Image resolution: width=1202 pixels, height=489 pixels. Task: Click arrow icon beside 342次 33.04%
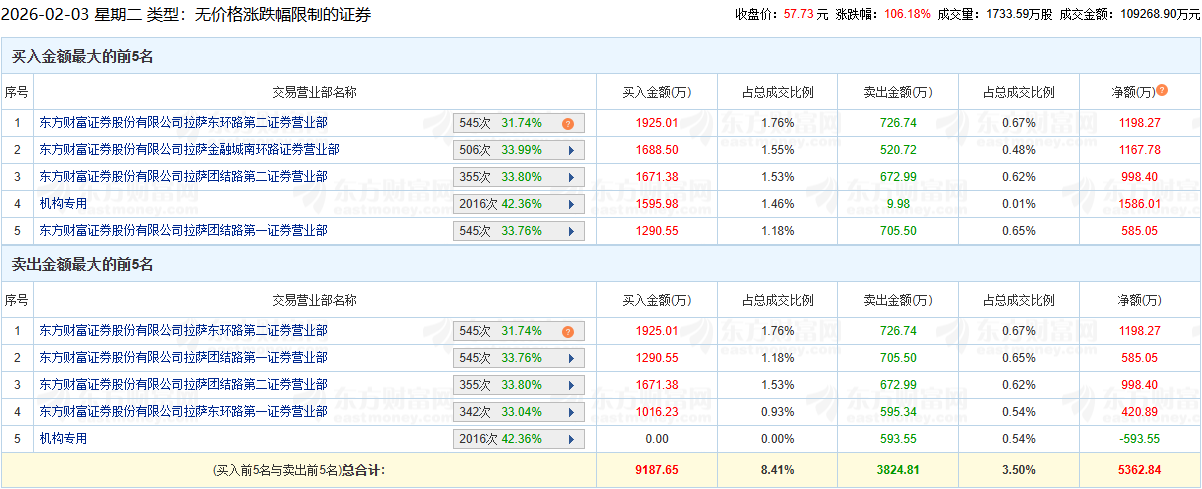(x=571, y=412)
